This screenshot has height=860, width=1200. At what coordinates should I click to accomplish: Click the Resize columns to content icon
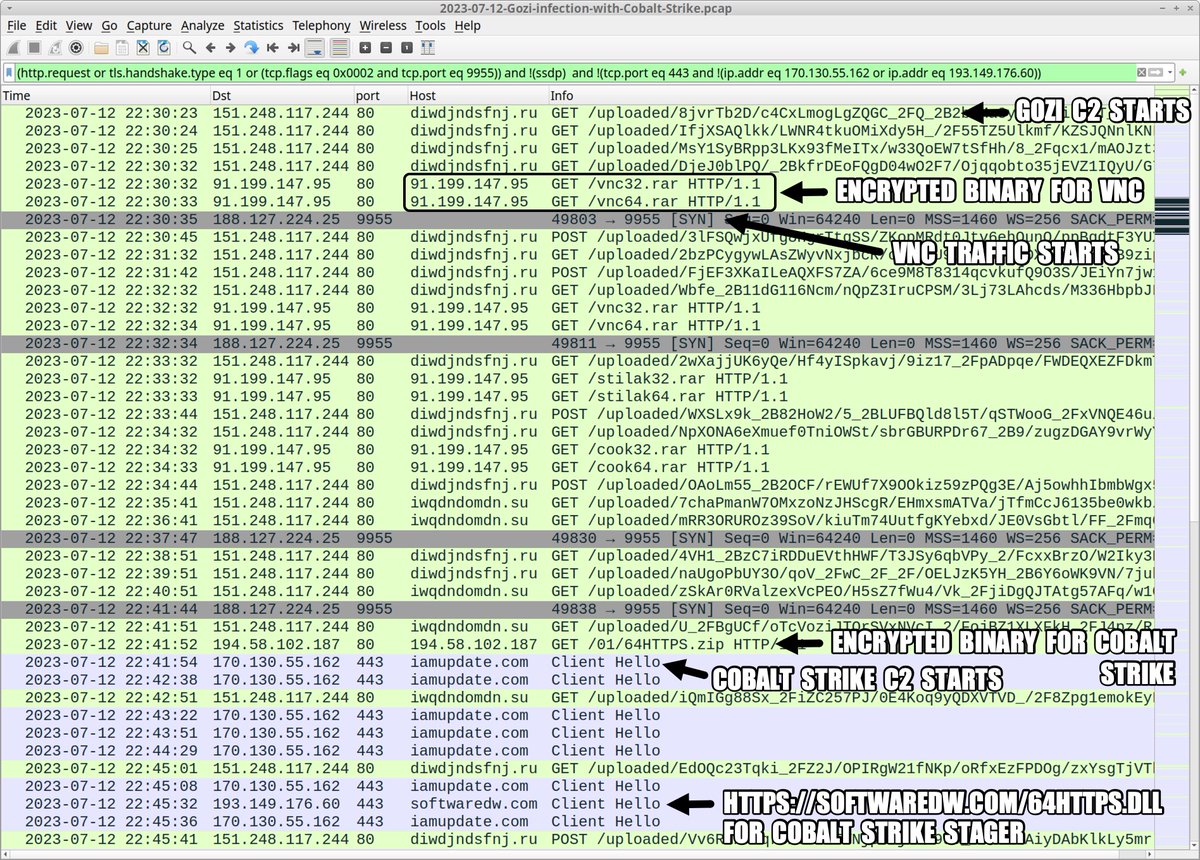point(429,47)
